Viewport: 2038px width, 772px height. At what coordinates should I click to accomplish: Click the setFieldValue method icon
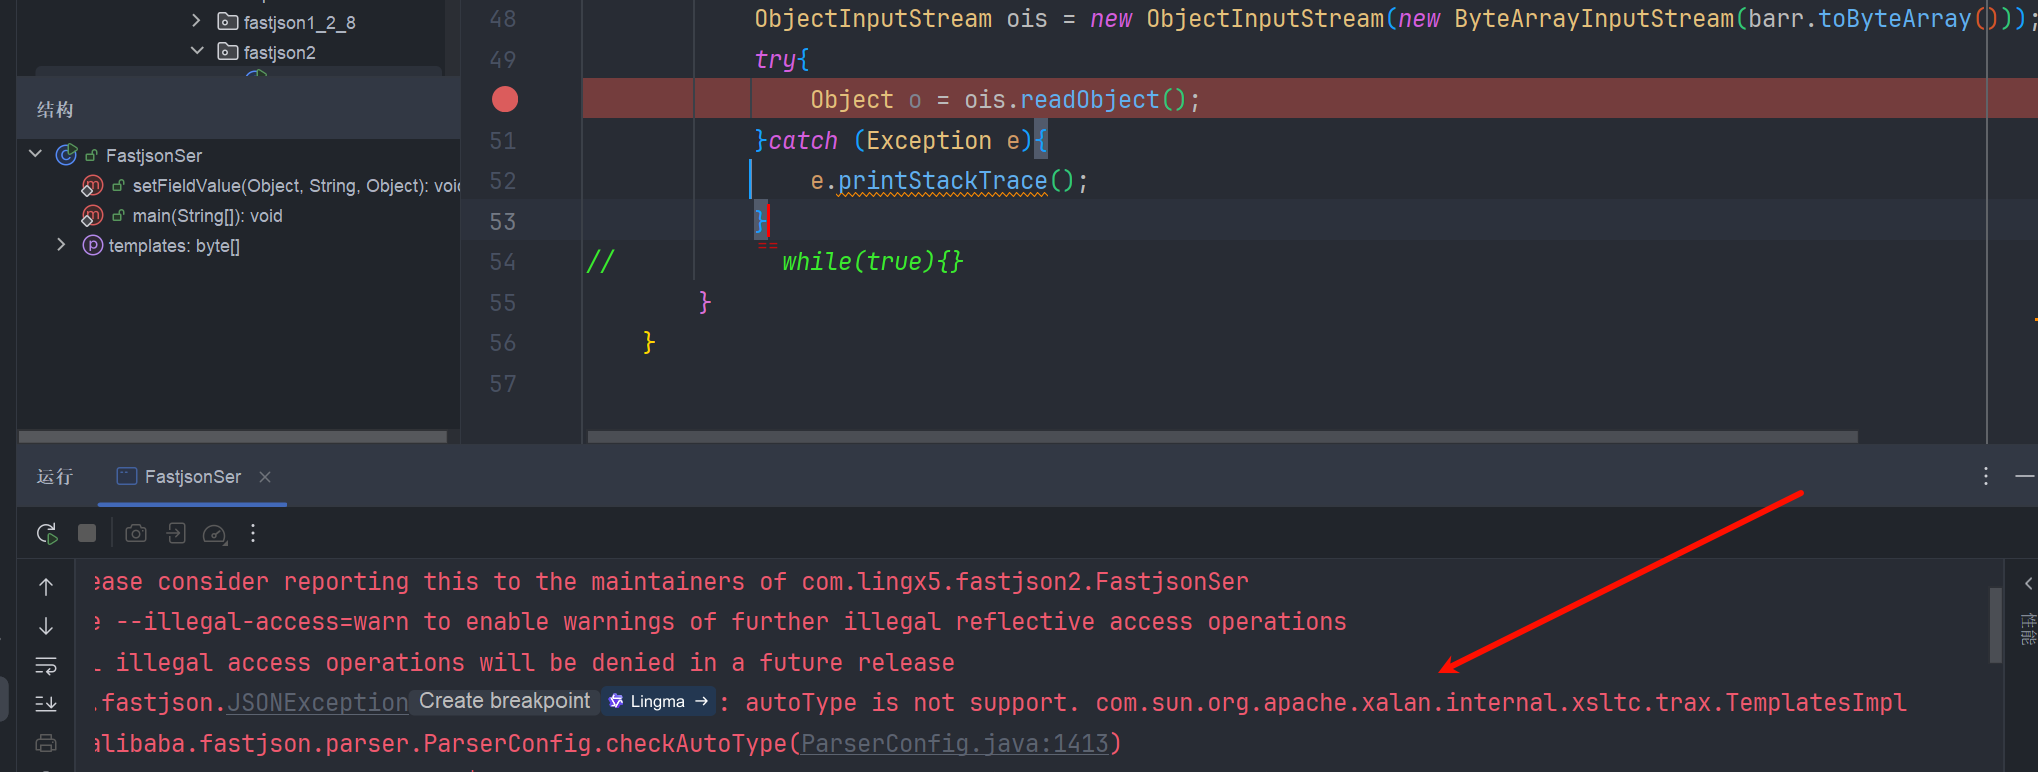[92, 186]
